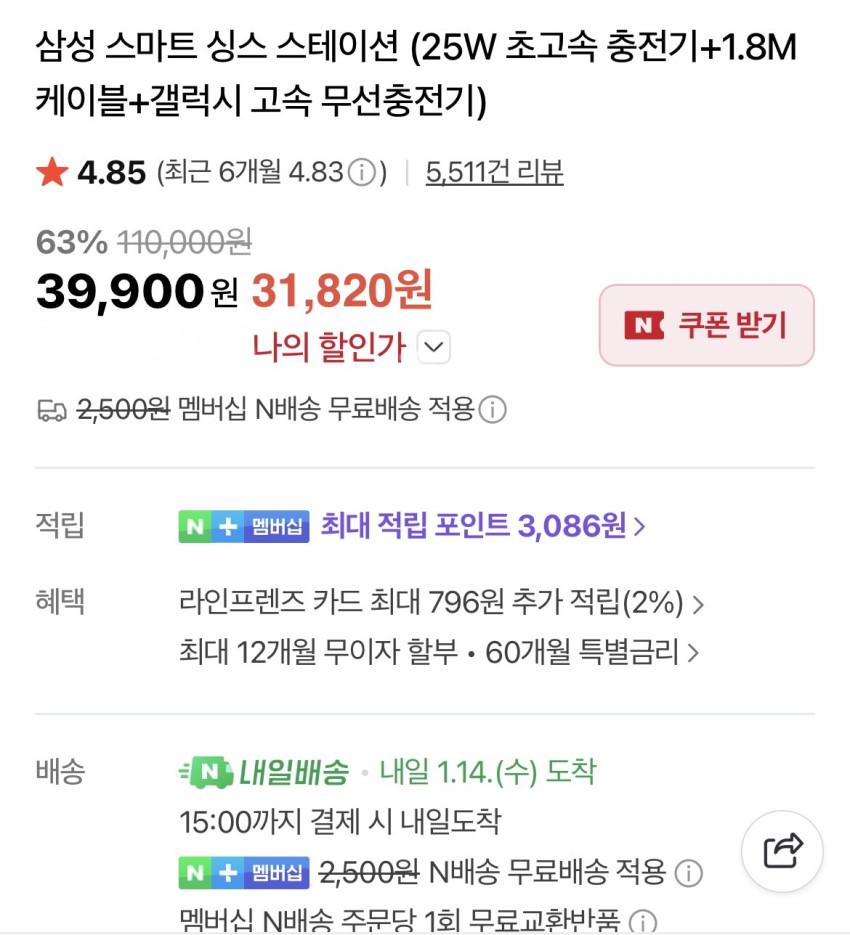The height and width of the screenshot is (935, 850).
Task: Open the 5,511건 리뷰 link
Action: click(494, 173)
